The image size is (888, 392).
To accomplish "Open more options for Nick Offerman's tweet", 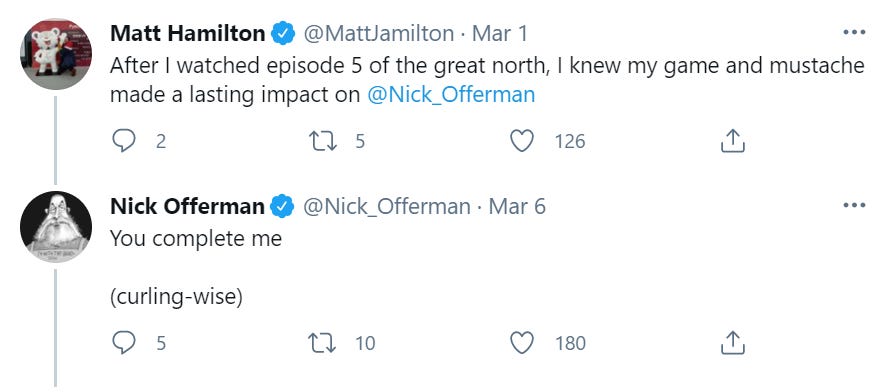I will click(854, 206).
